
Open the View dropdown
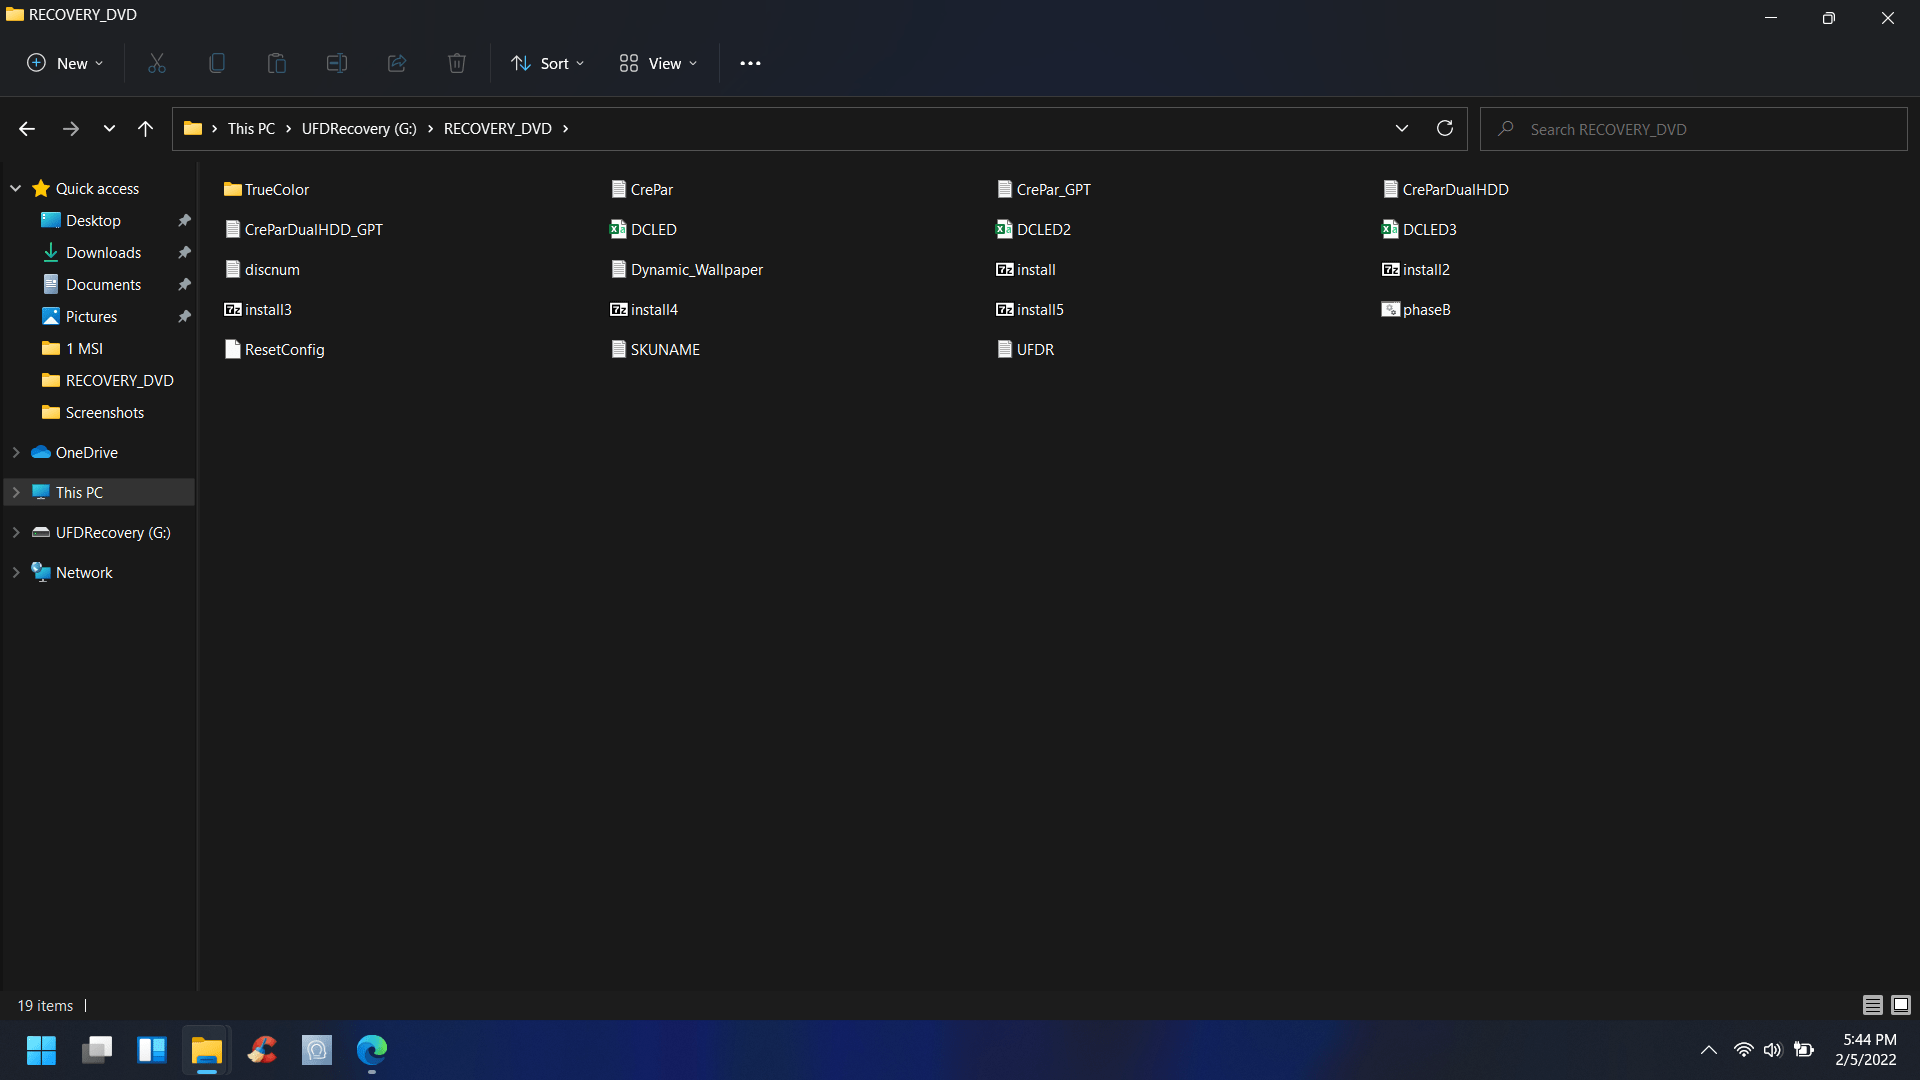point(656,62)
